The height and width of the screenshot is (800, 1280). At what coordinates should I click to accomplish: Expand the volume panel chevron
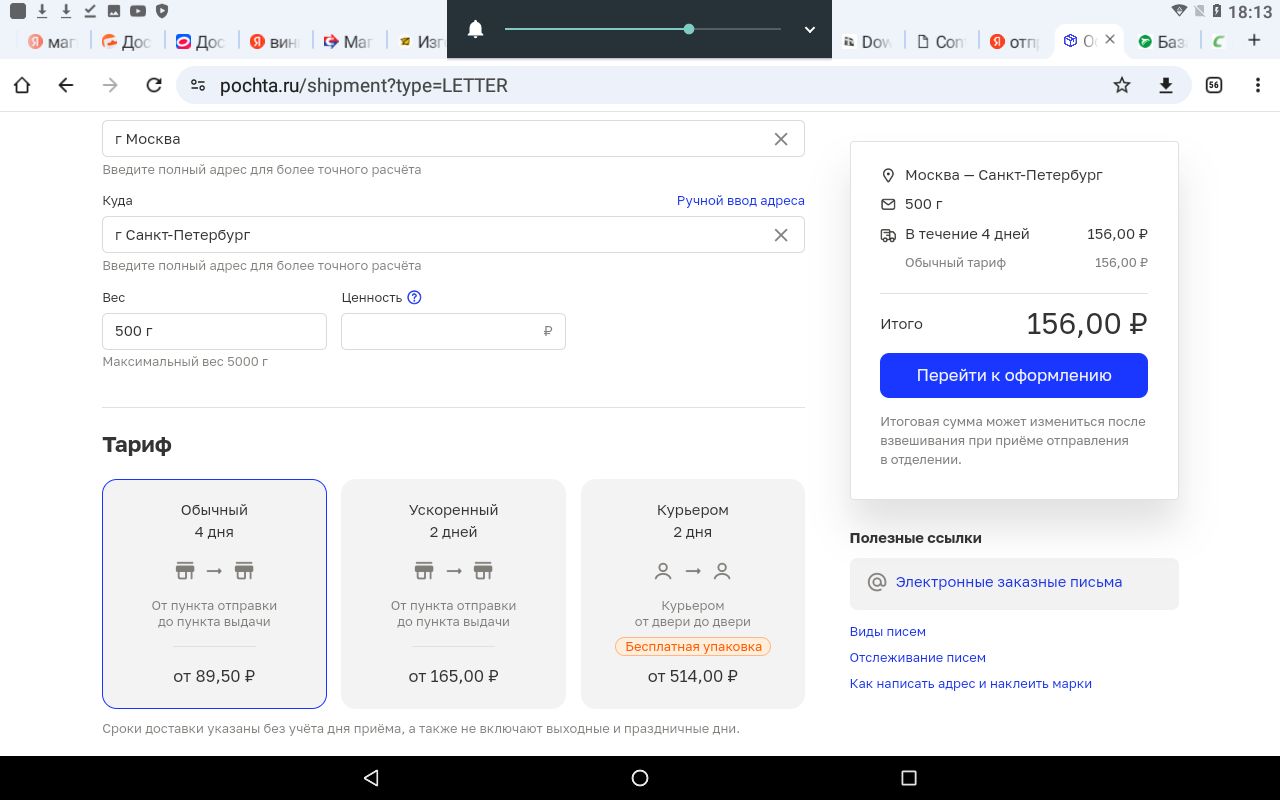tap(810, 30)
